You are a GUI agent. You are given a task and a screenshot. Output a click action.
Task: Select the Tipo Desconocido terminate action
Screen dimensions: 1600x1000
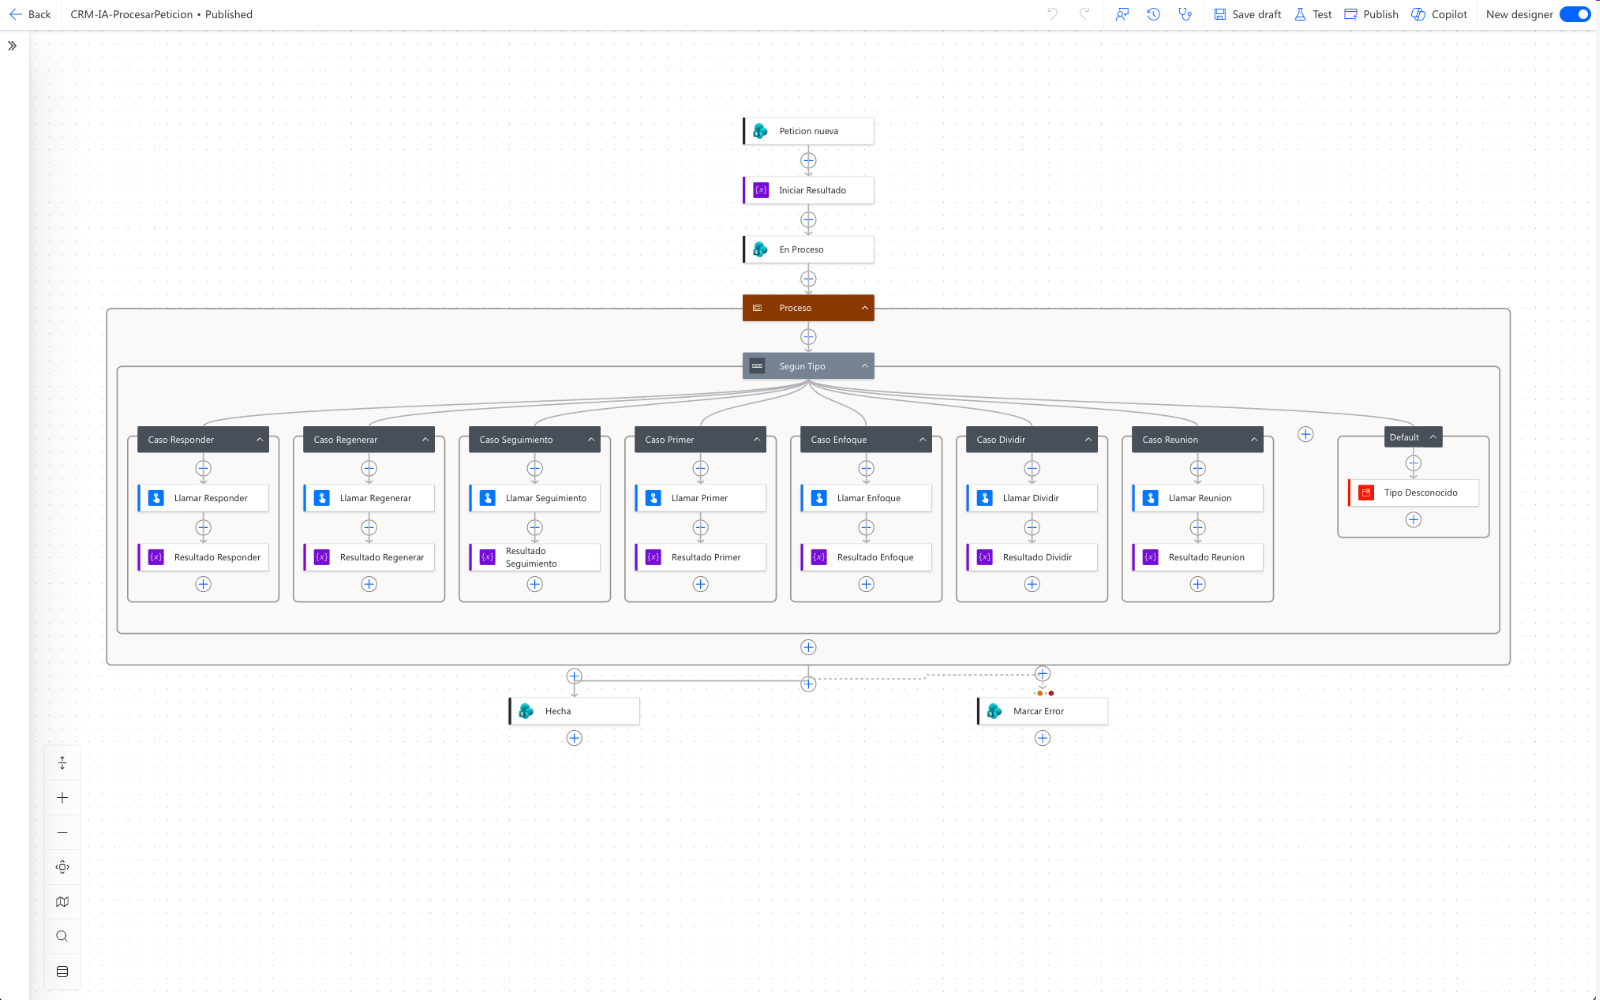1413,493
